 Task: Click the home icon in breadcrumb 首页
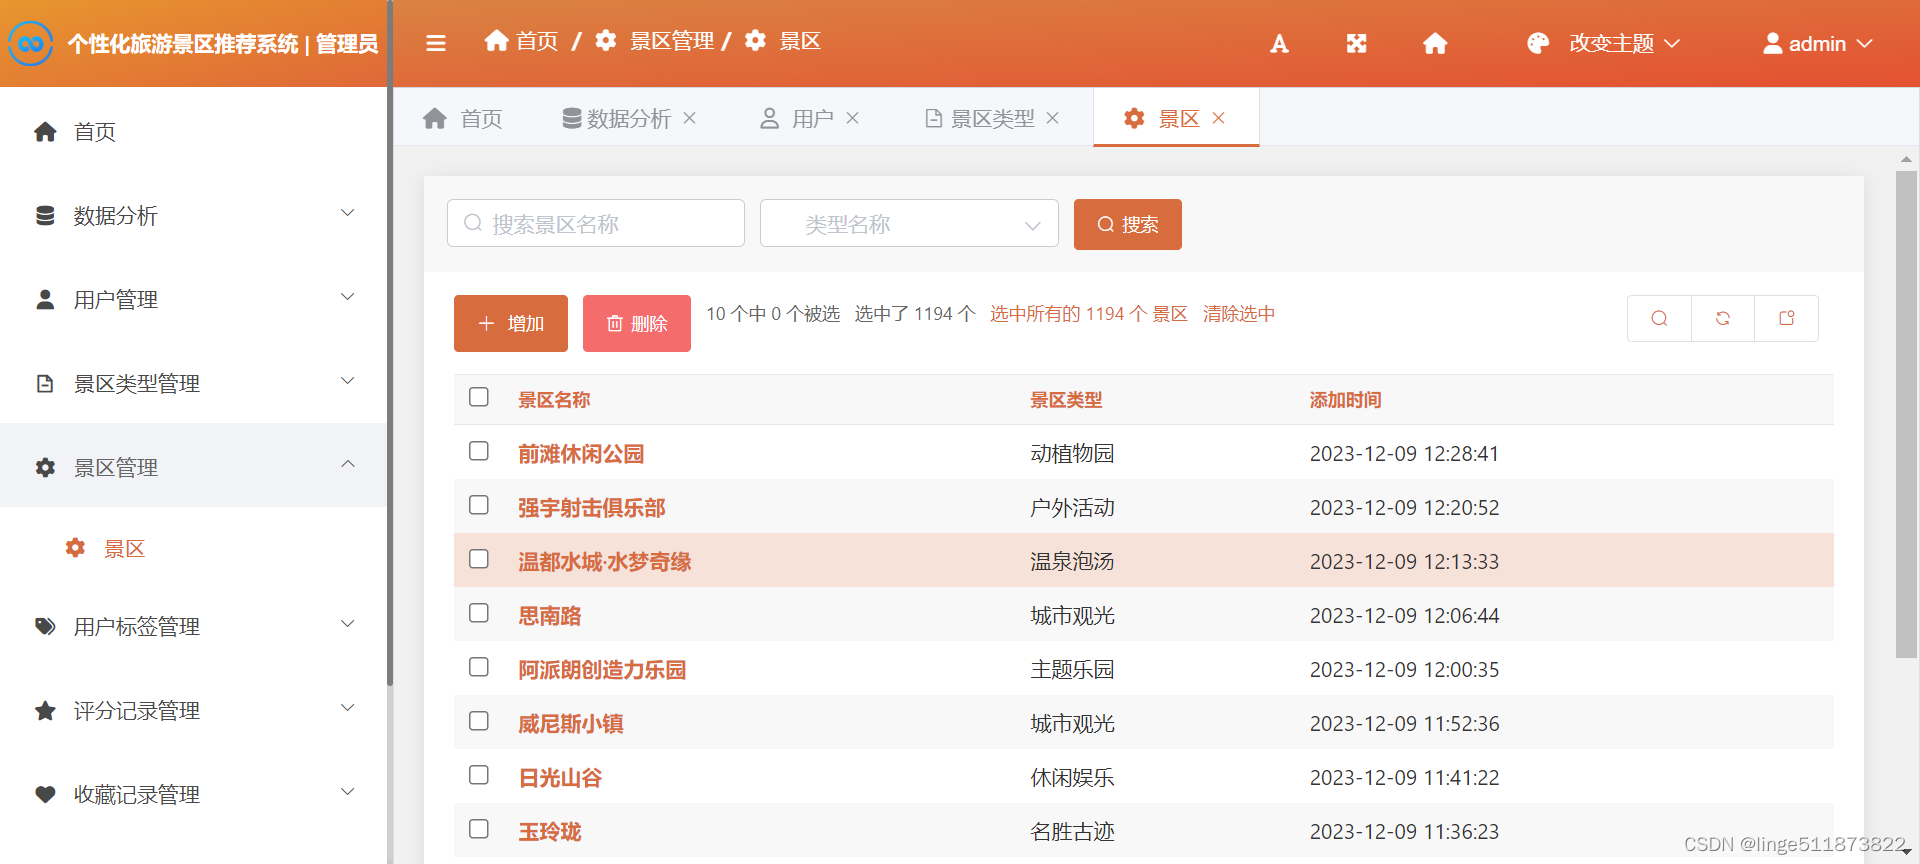pyautogui.click(x=496, y=40)
